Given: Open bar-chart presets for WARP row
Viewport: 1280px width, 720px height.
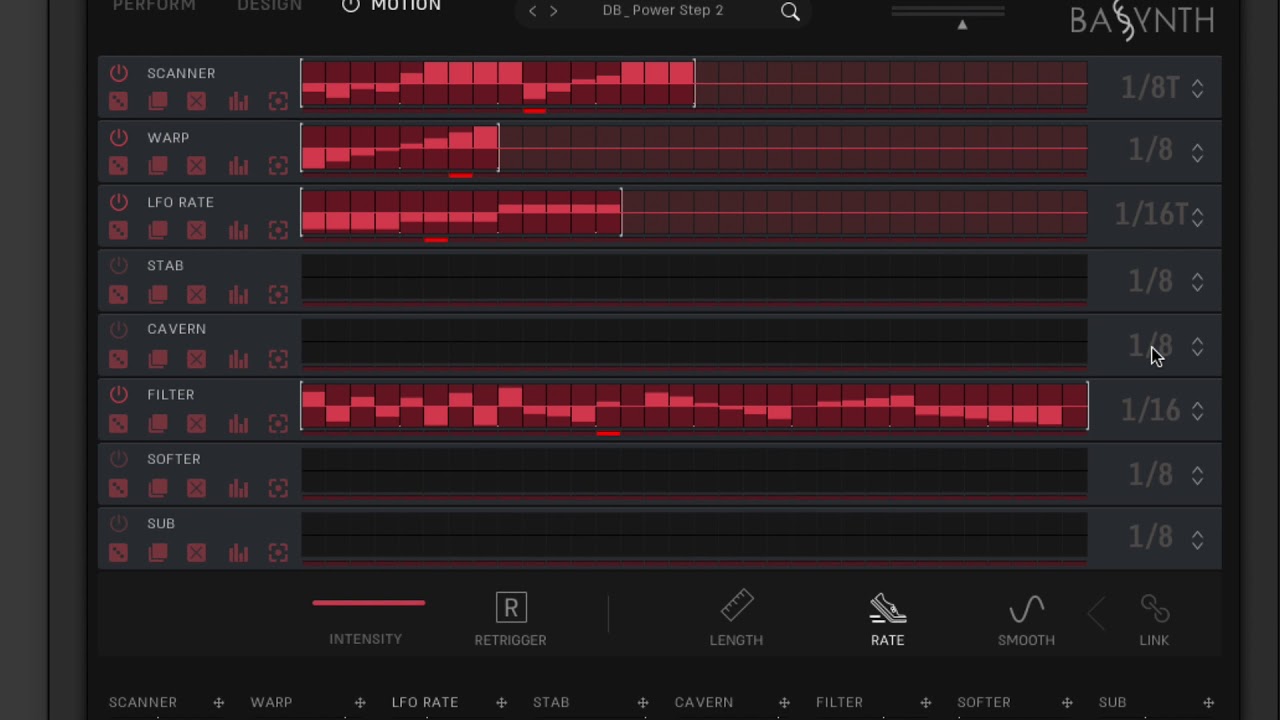Looking at the screenshot, I should (238, 165).
